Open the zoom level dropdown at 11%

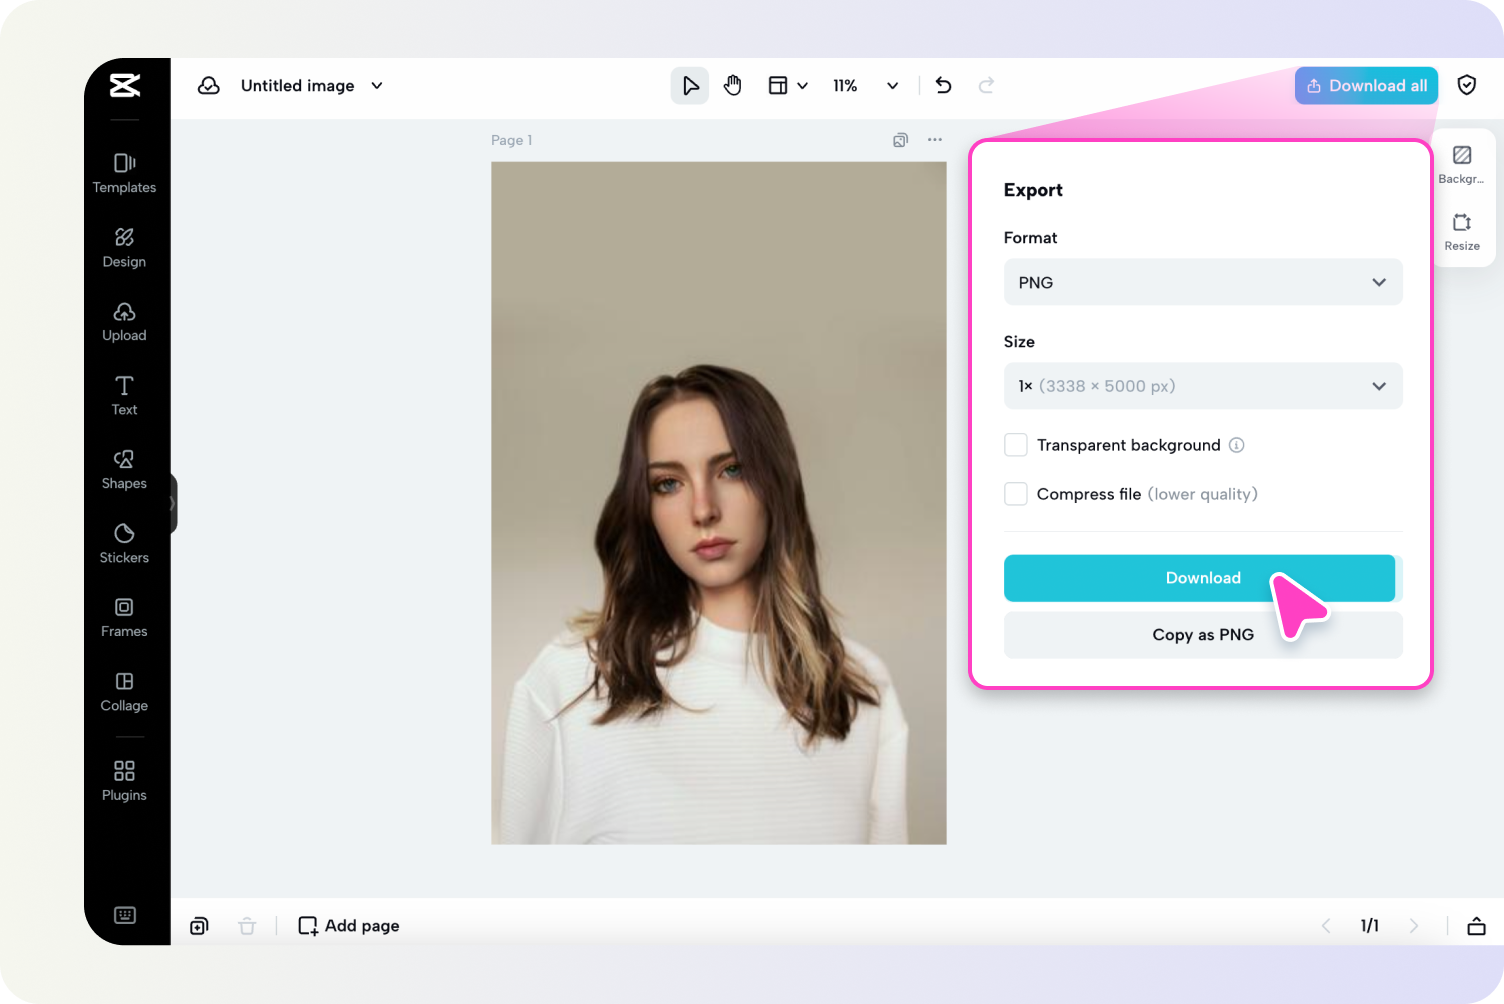(x=866, y=85)
